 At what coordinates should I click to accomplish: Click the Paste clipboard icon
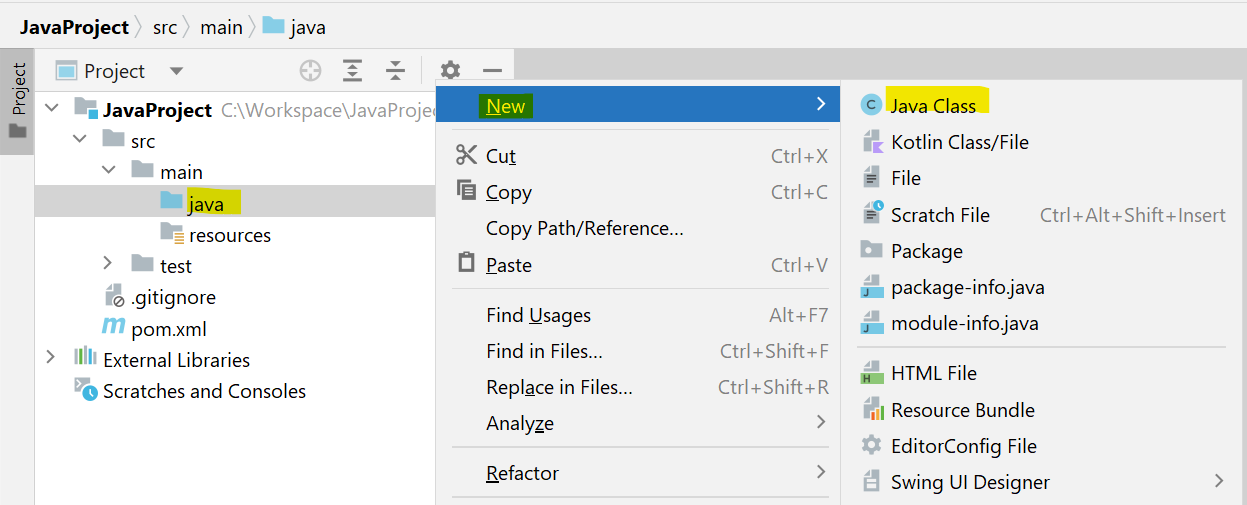pos(466,264)
